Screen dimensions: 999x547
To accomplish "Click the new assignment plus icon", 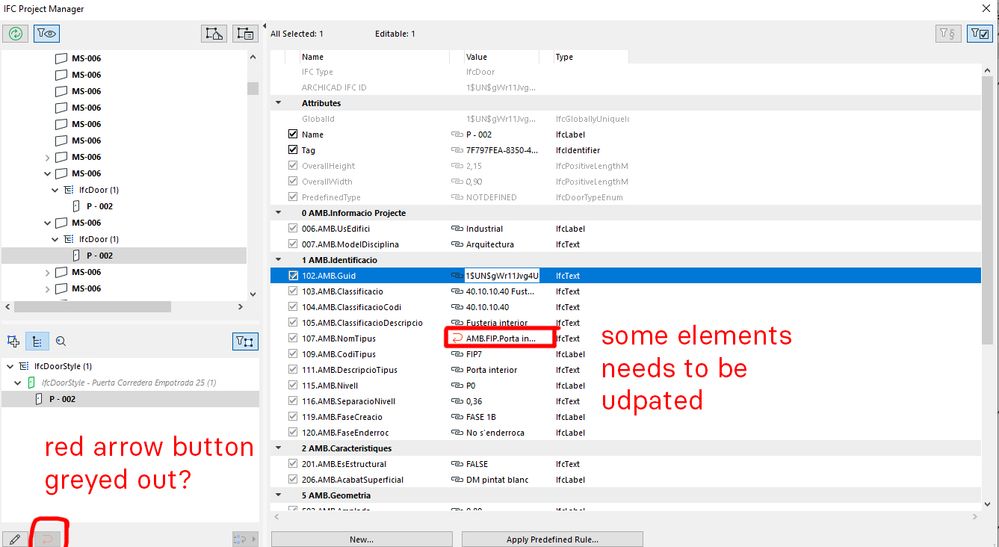I will (x=13, y=341).
